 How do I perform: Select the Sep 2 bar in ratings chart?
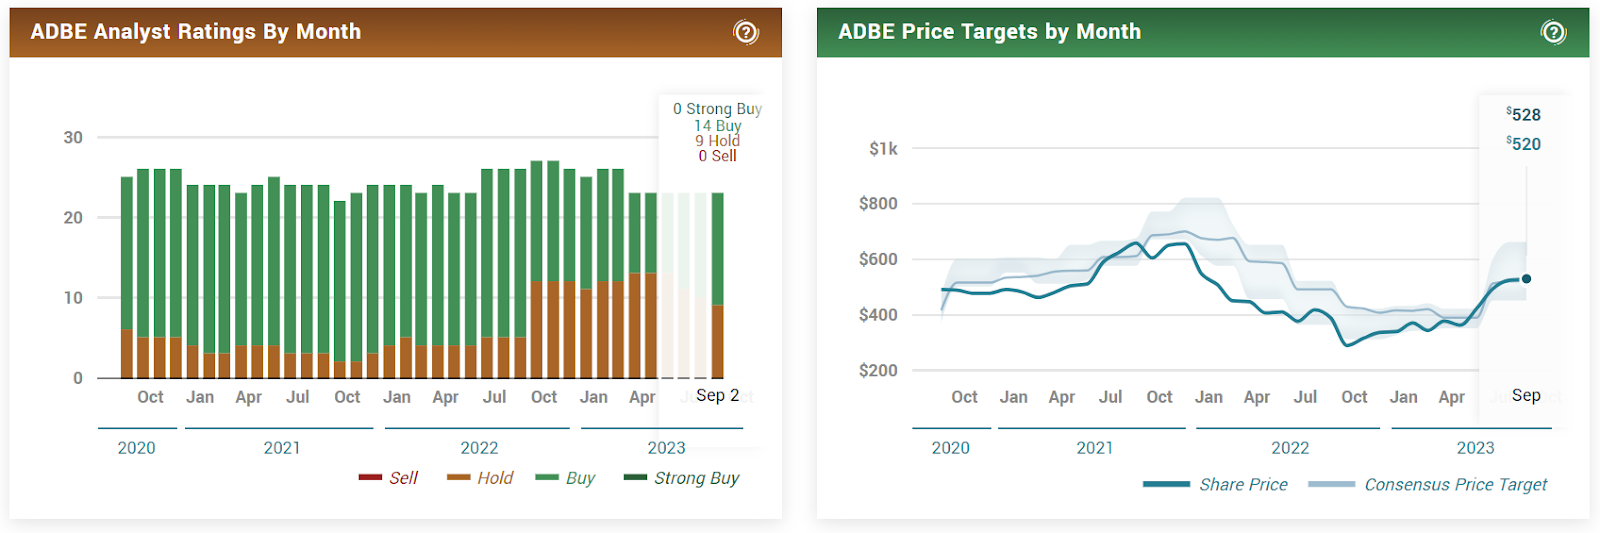(x=717, y=285)
